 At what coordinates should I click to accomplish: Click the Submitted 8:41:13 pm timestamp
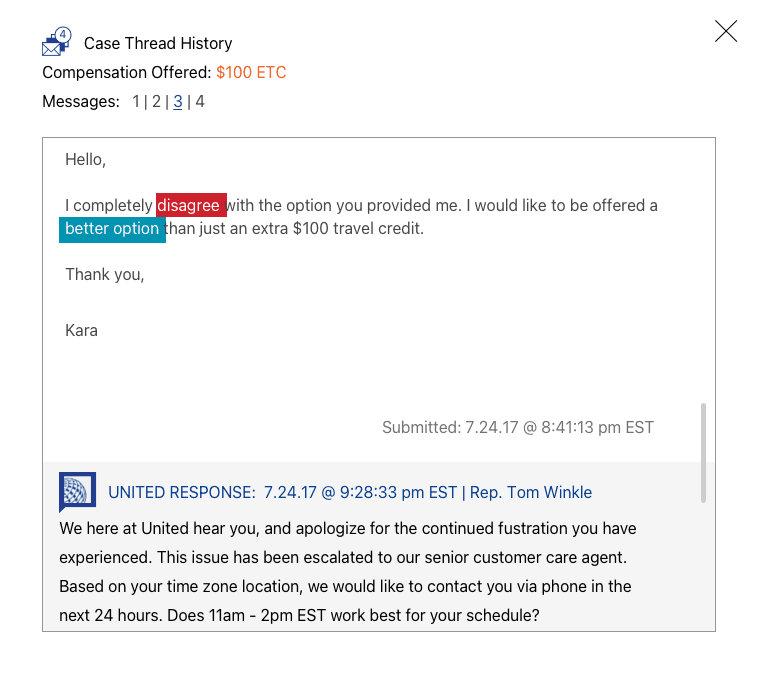click(517, 427)
